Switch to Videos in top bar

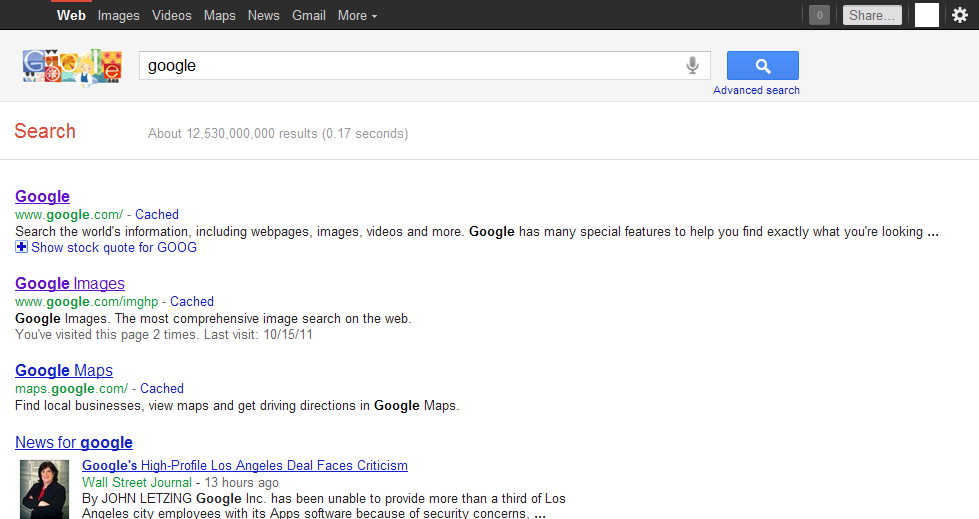pyautogui.click(x=172, y=16)
